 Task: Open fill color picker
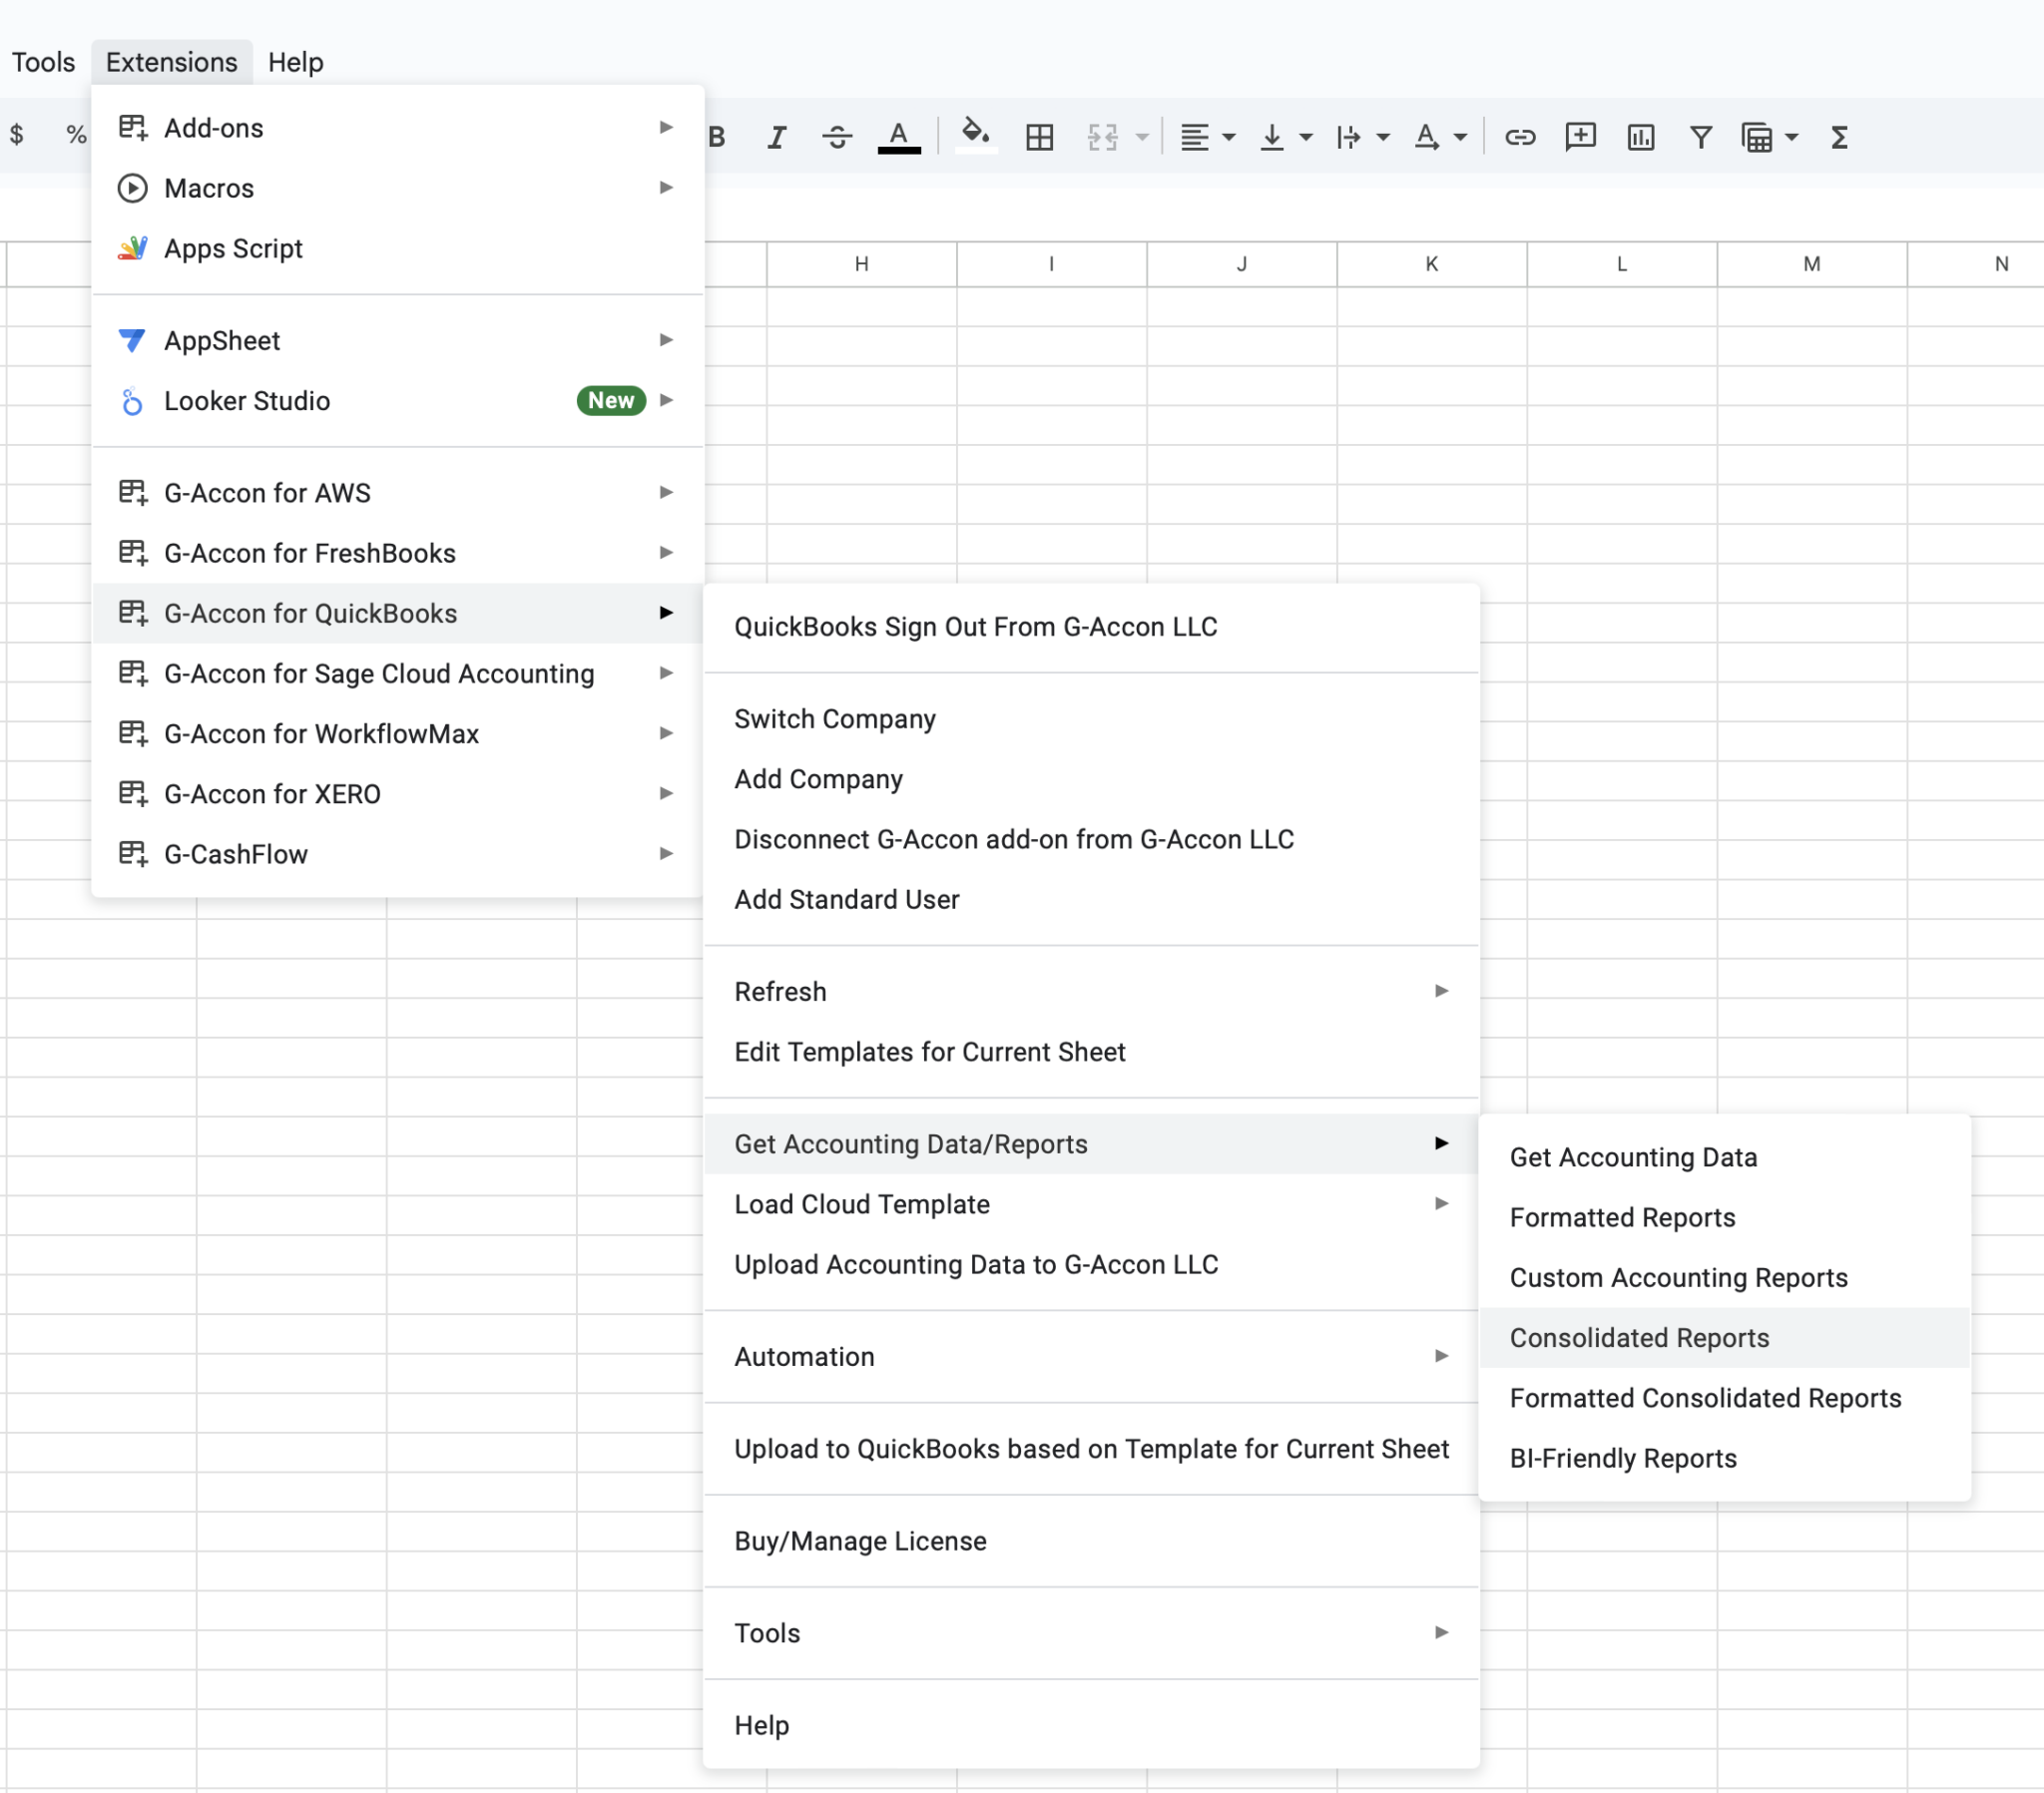click(975, 137)
